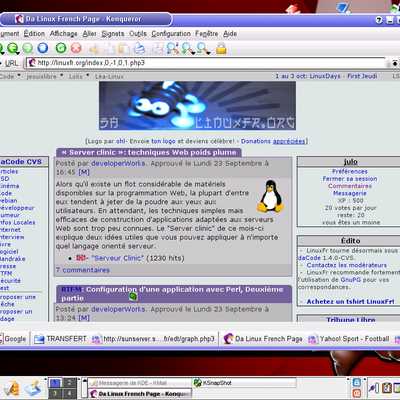Click the yellow padlock security icon
The image size is (400, 400).
(x=221, y=49)
